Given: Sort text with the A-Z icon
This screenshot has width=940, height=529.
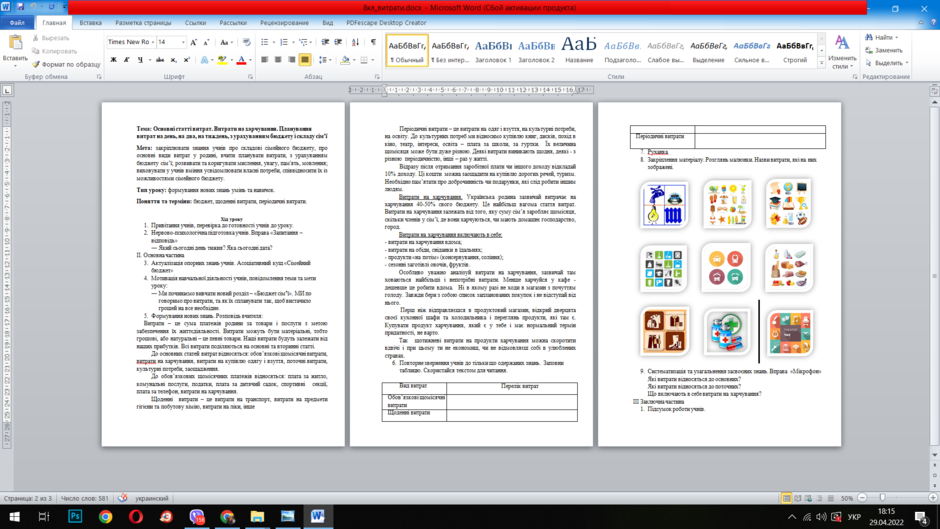Looking at the screenshot, I should tap(355, 42).
